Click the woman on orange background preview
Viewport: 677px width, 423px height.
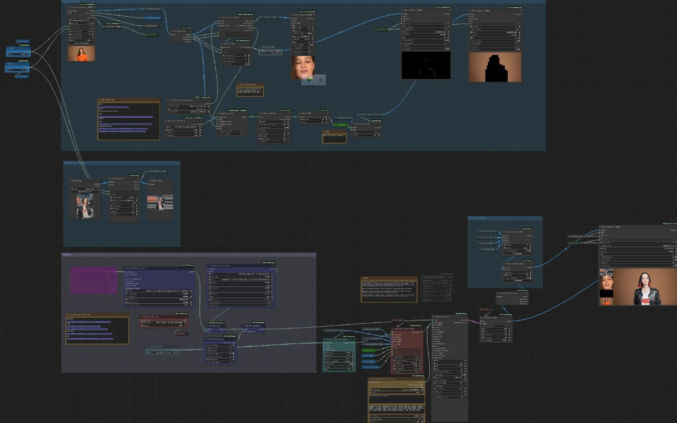(x=81, y=53)
